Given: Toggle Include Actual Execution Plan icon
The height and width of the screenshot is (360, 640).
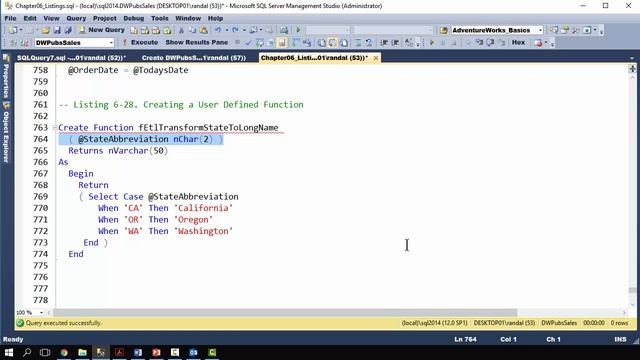Looking at the screenshot, I should point(296,42).
